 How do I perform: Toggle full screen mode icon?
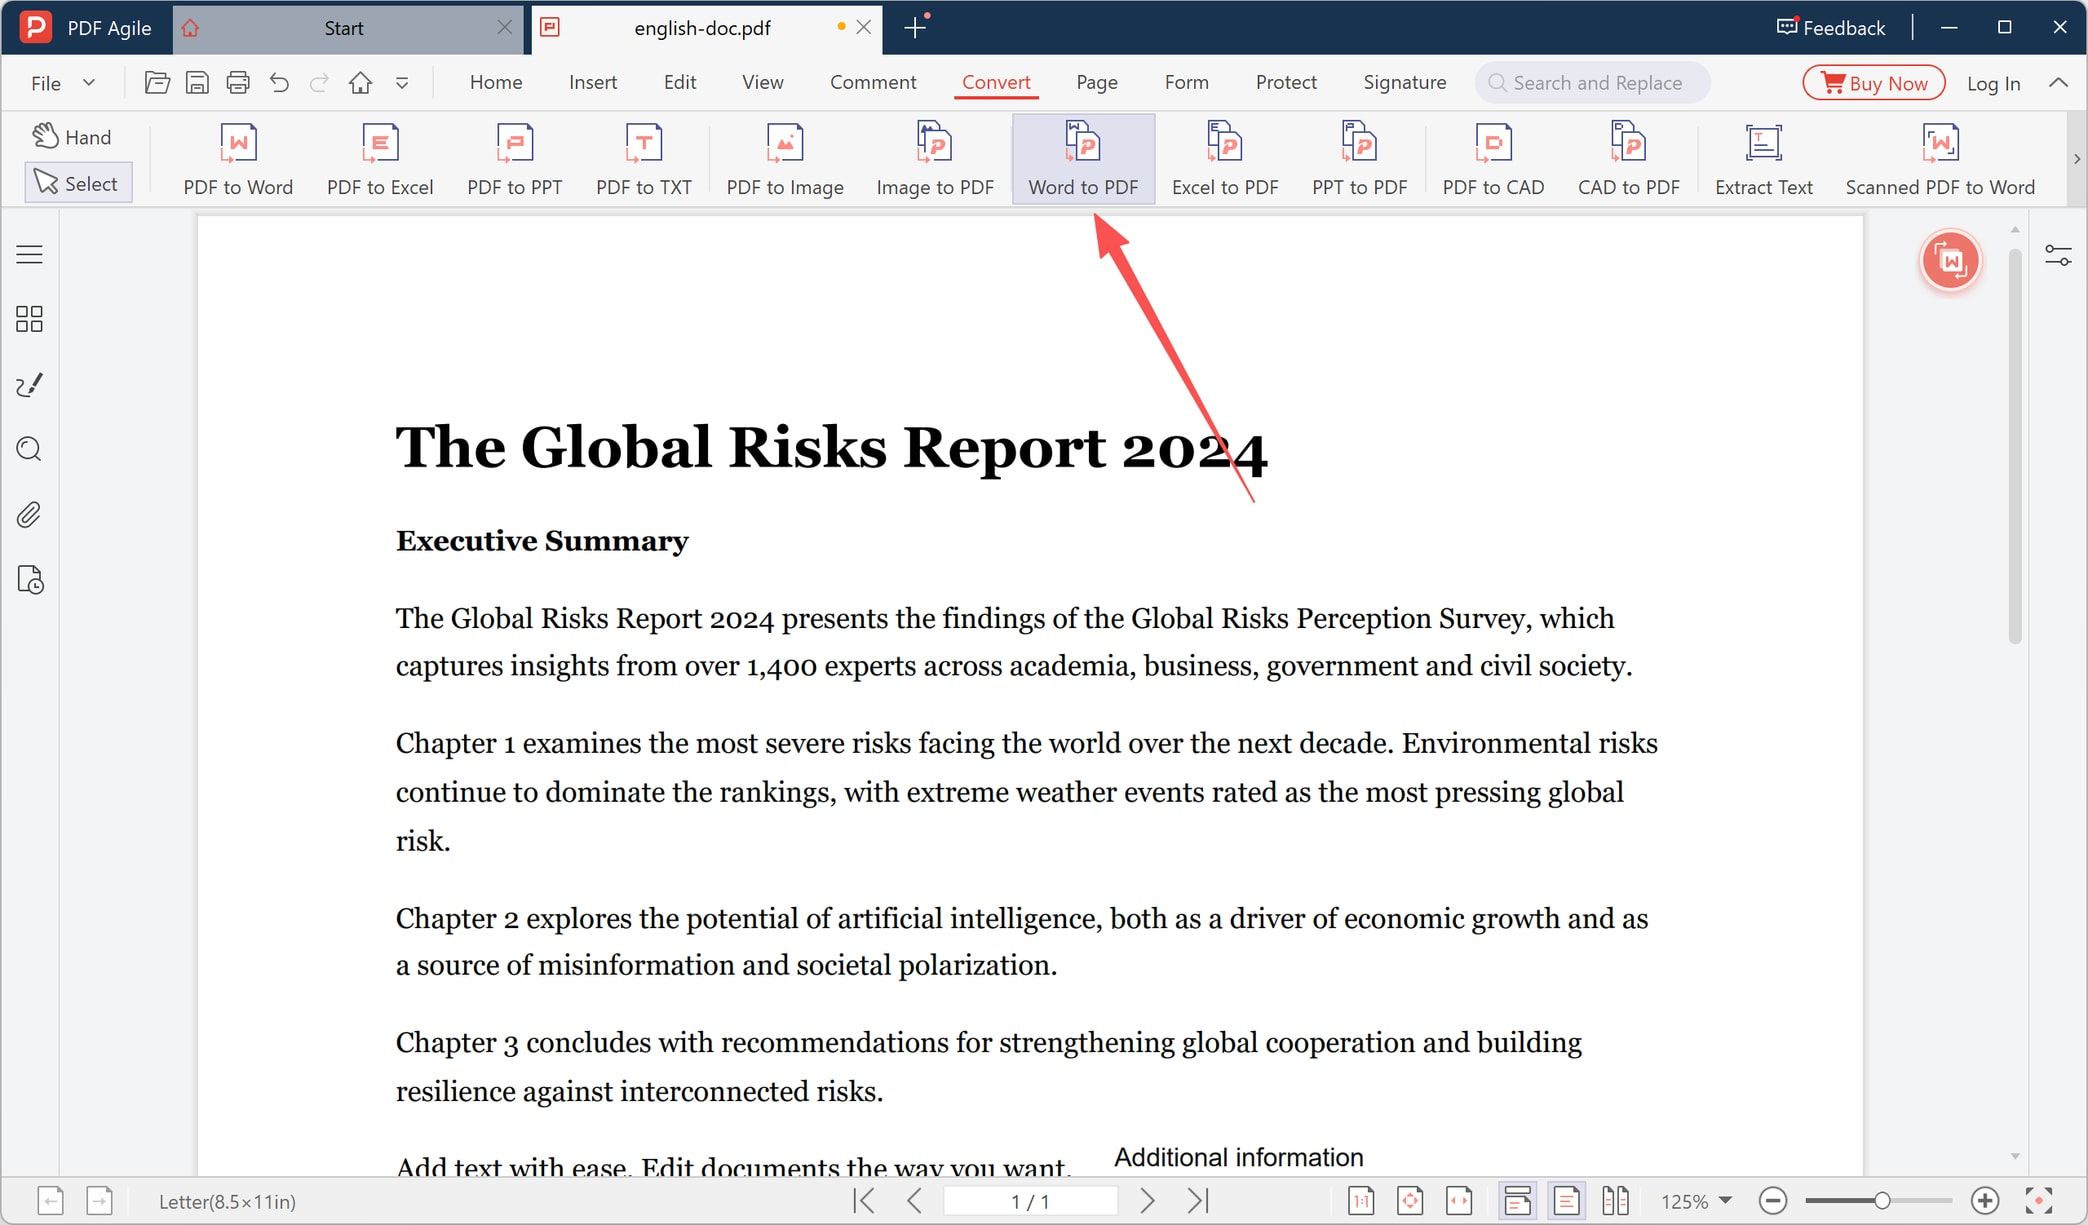pyautogui.click(x=2038, y=1200)
